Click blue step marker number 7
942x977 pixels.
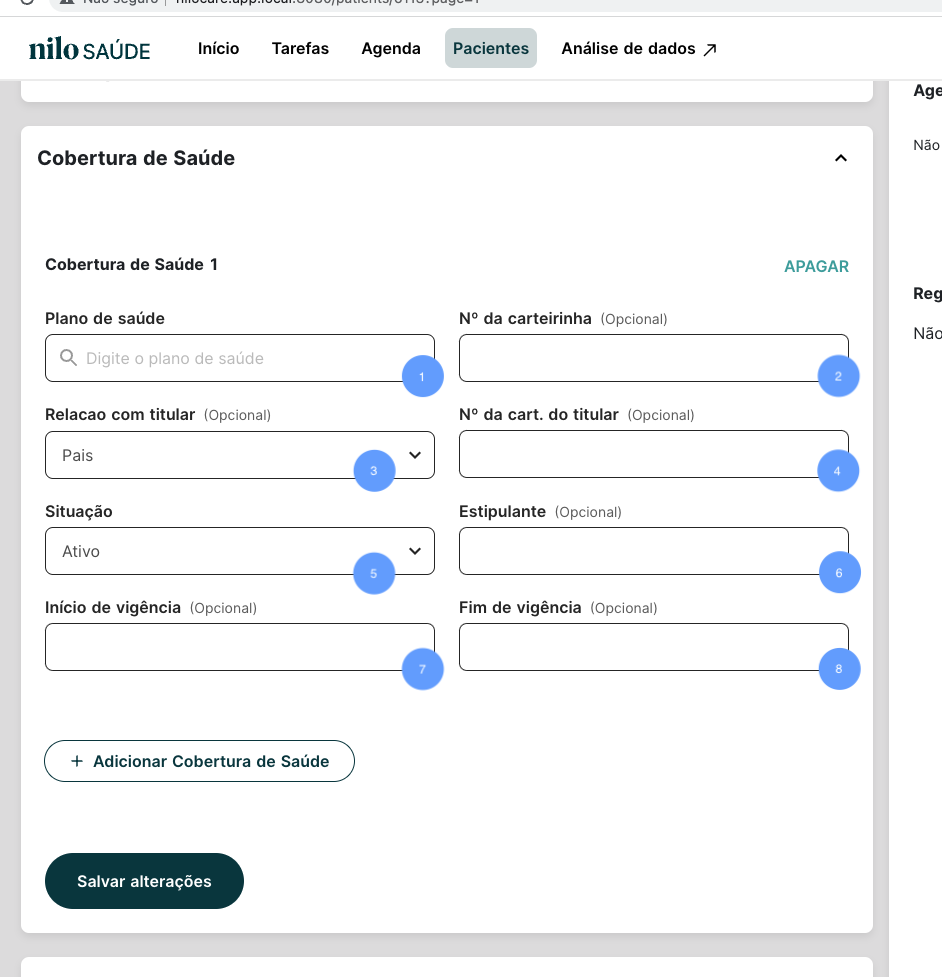tap(422, 669)
